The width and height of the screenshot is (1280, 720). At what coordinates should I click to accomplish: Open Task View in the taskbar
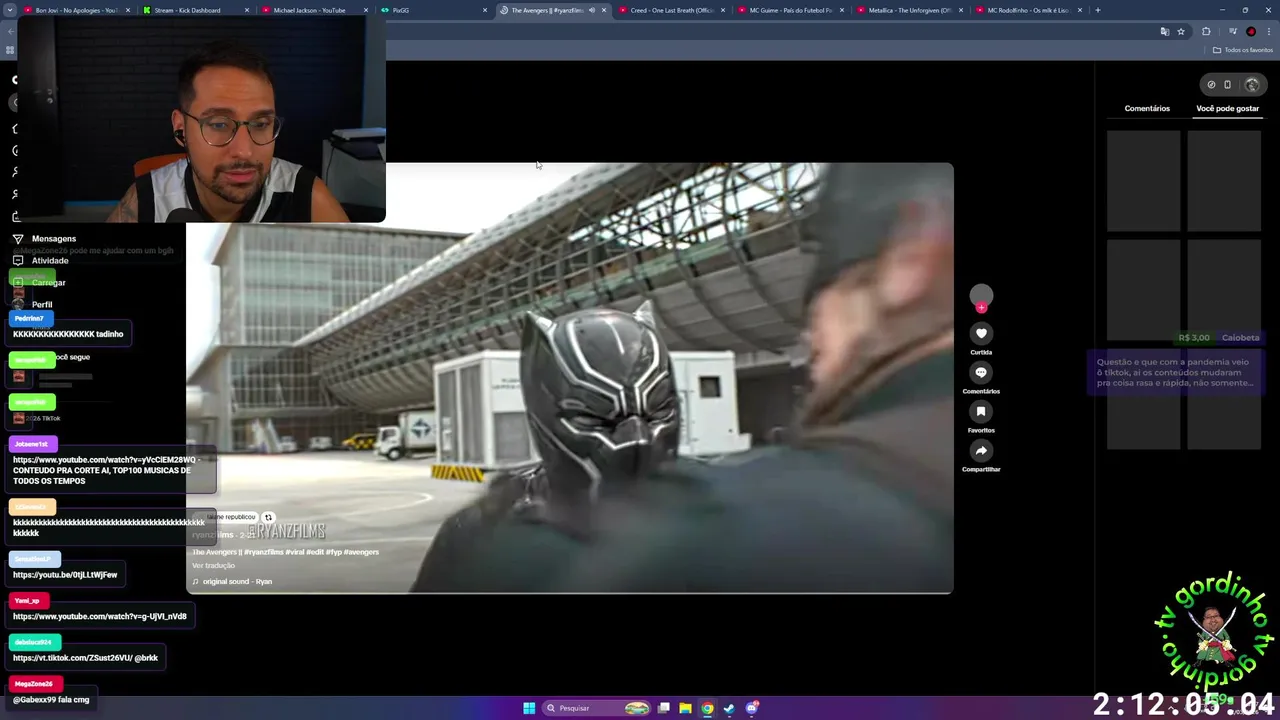[x=663, y=708]
